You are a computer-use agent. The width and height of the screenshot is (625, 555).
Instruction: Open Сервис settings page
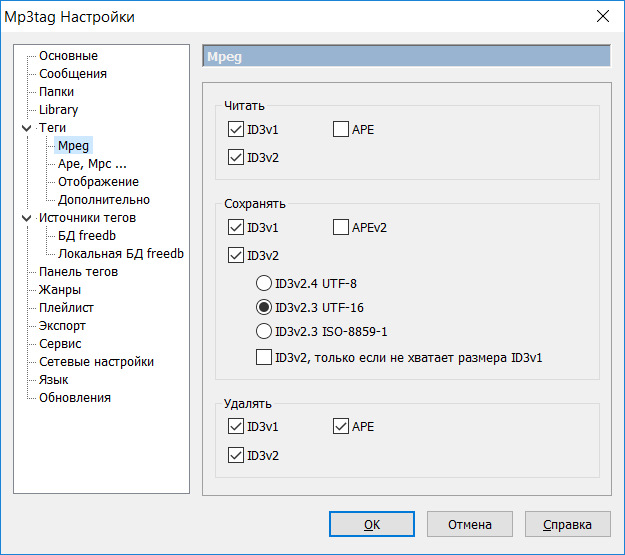pyautogui.click(x=60, y=344)
